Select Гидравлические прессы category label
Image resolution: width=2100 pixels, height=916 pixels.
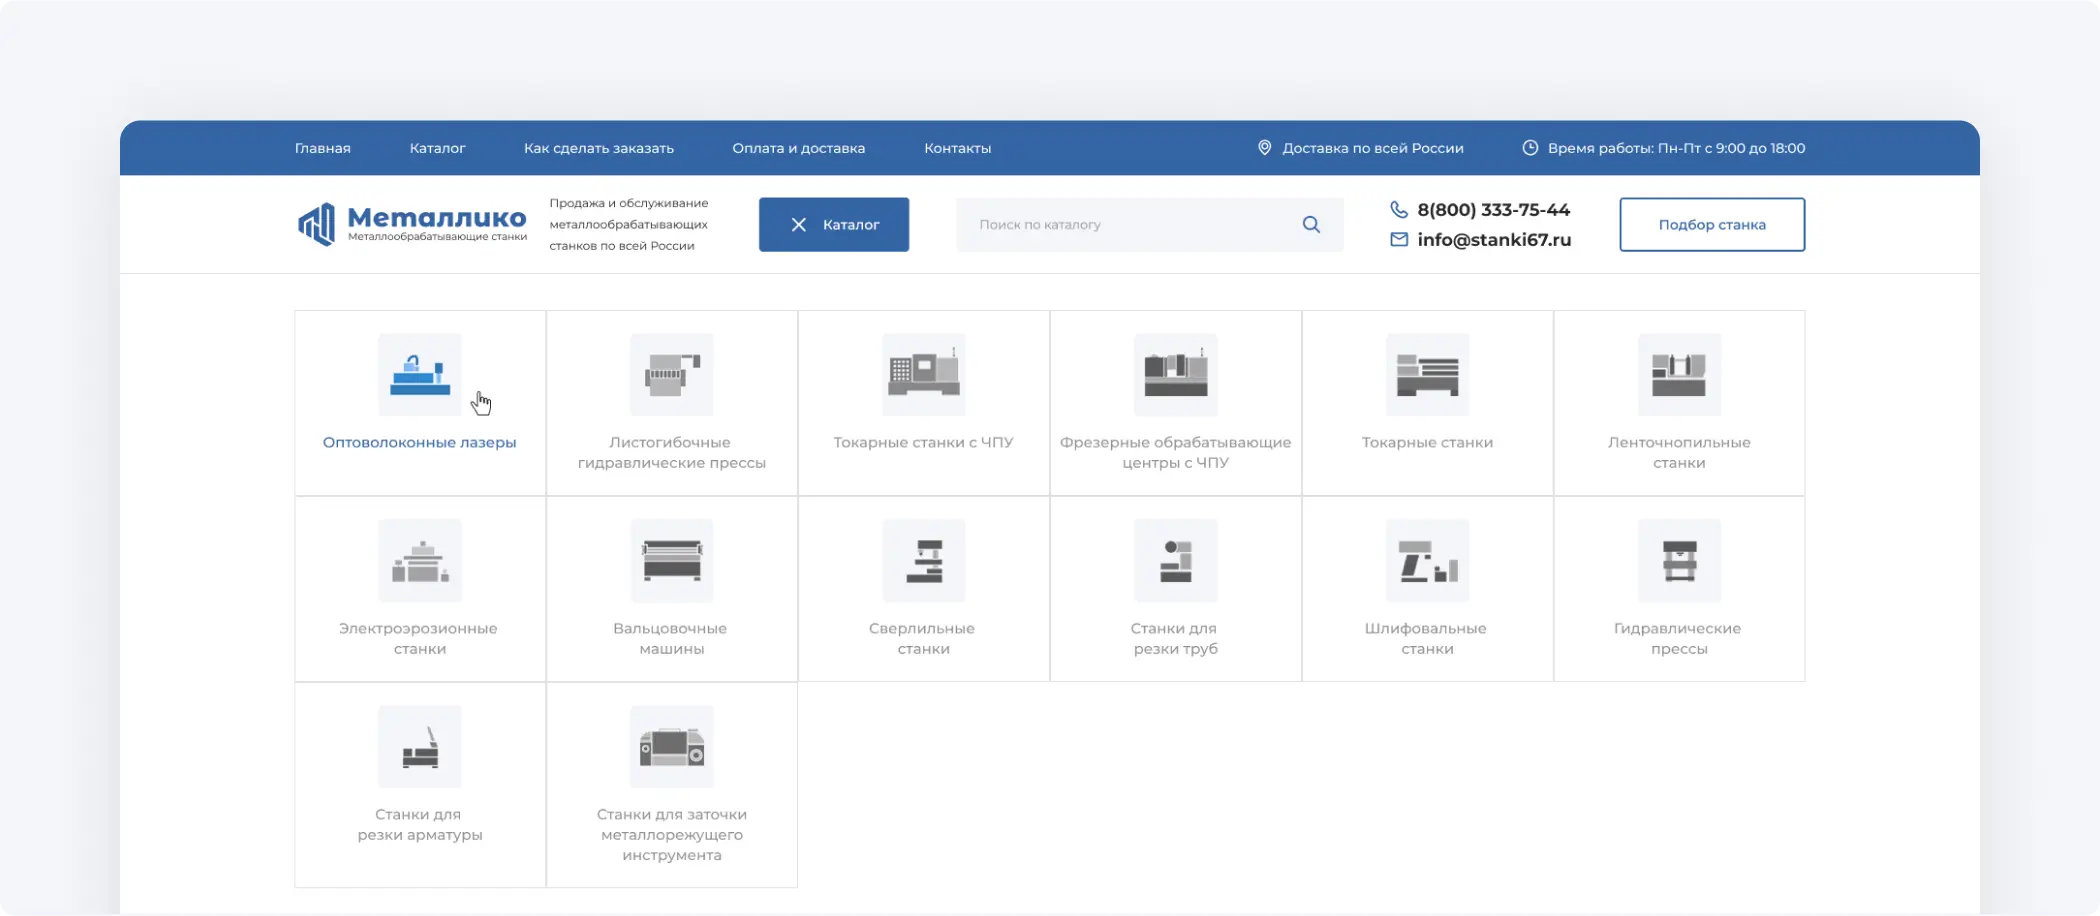click(1678, 638)
